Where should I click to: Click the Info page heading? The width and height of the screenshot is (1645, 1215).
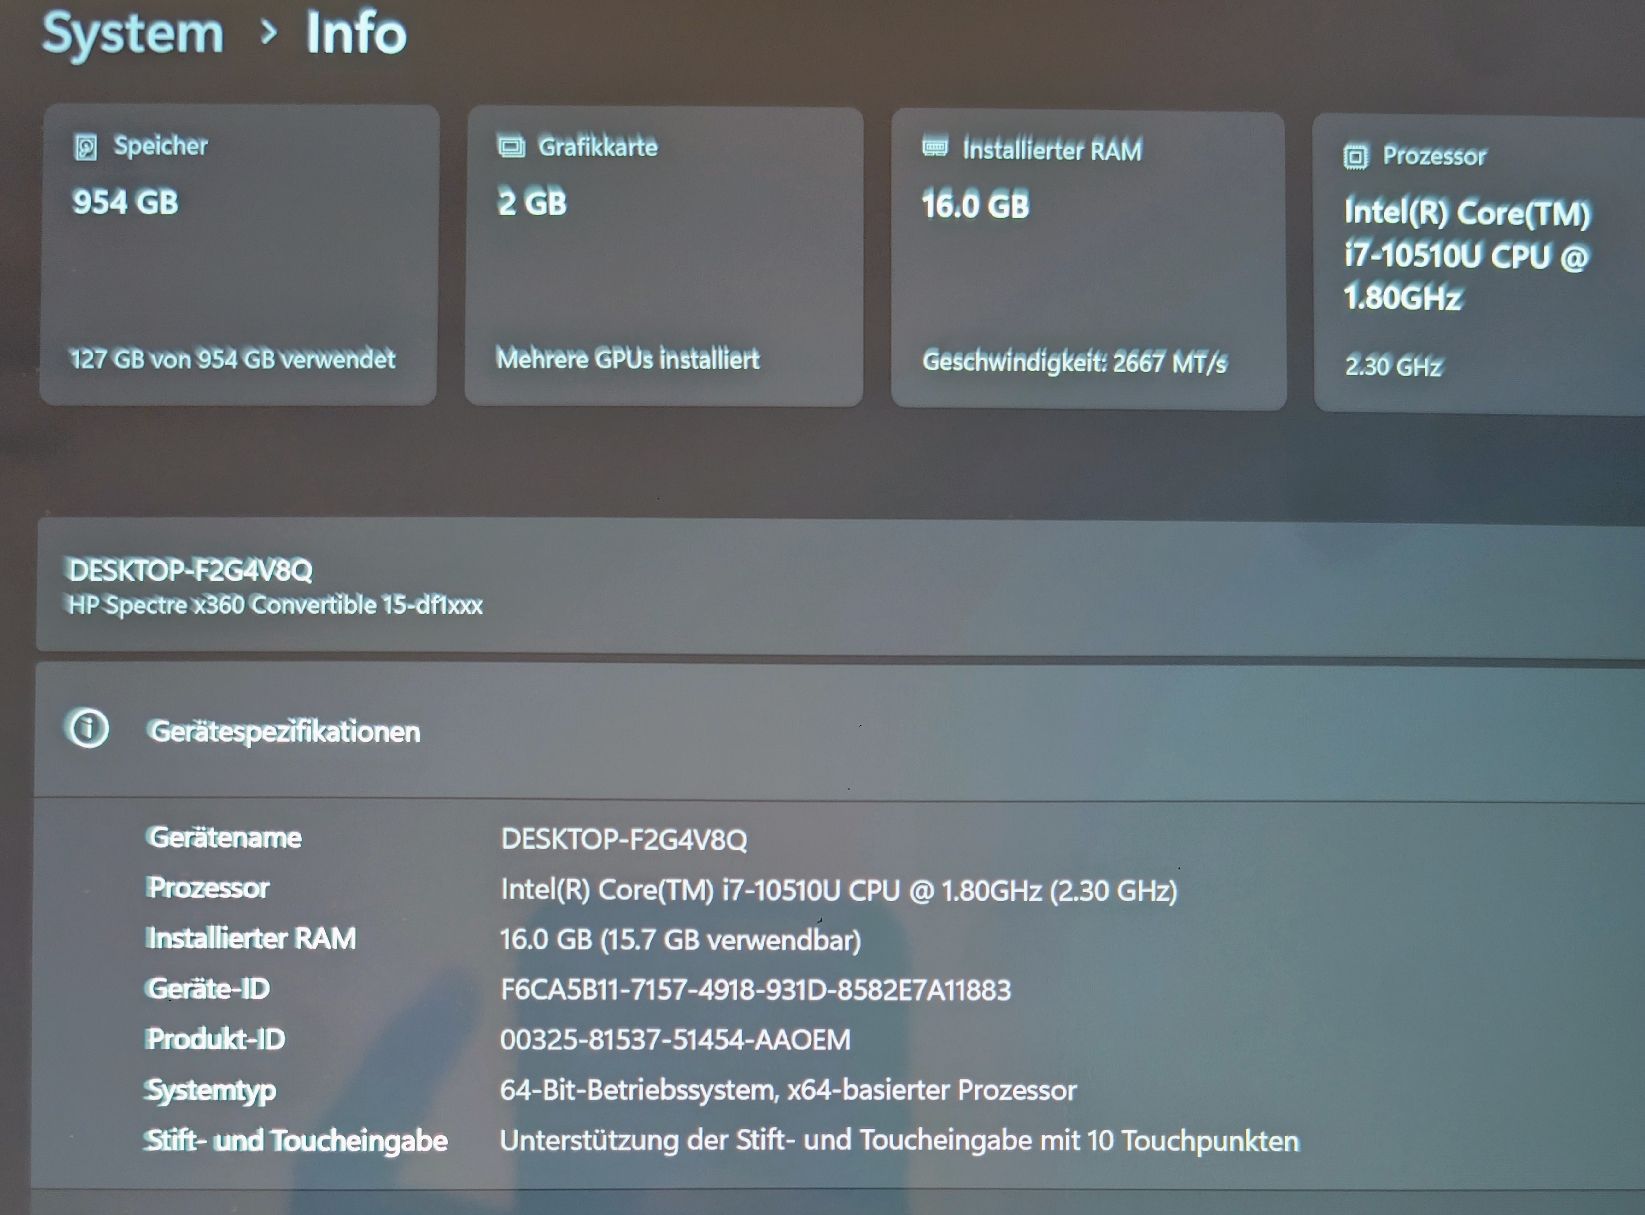point(356,34)
